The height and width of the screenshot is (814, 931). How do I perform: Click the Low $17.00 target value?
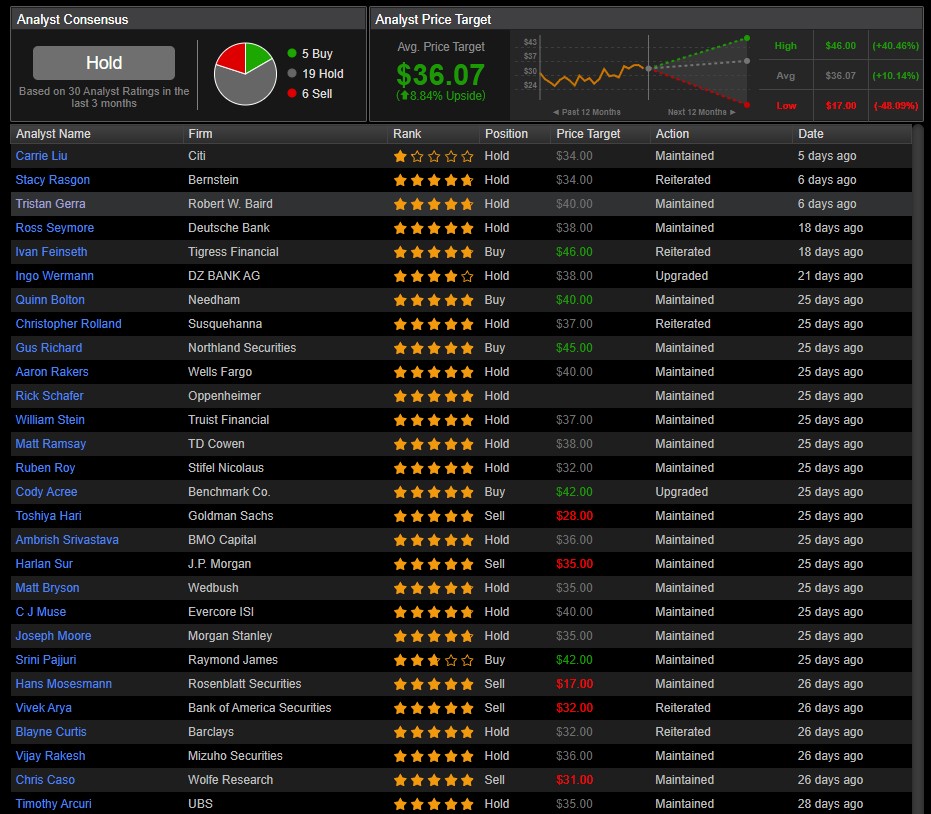pyautogui.click(x=840, y=106)
